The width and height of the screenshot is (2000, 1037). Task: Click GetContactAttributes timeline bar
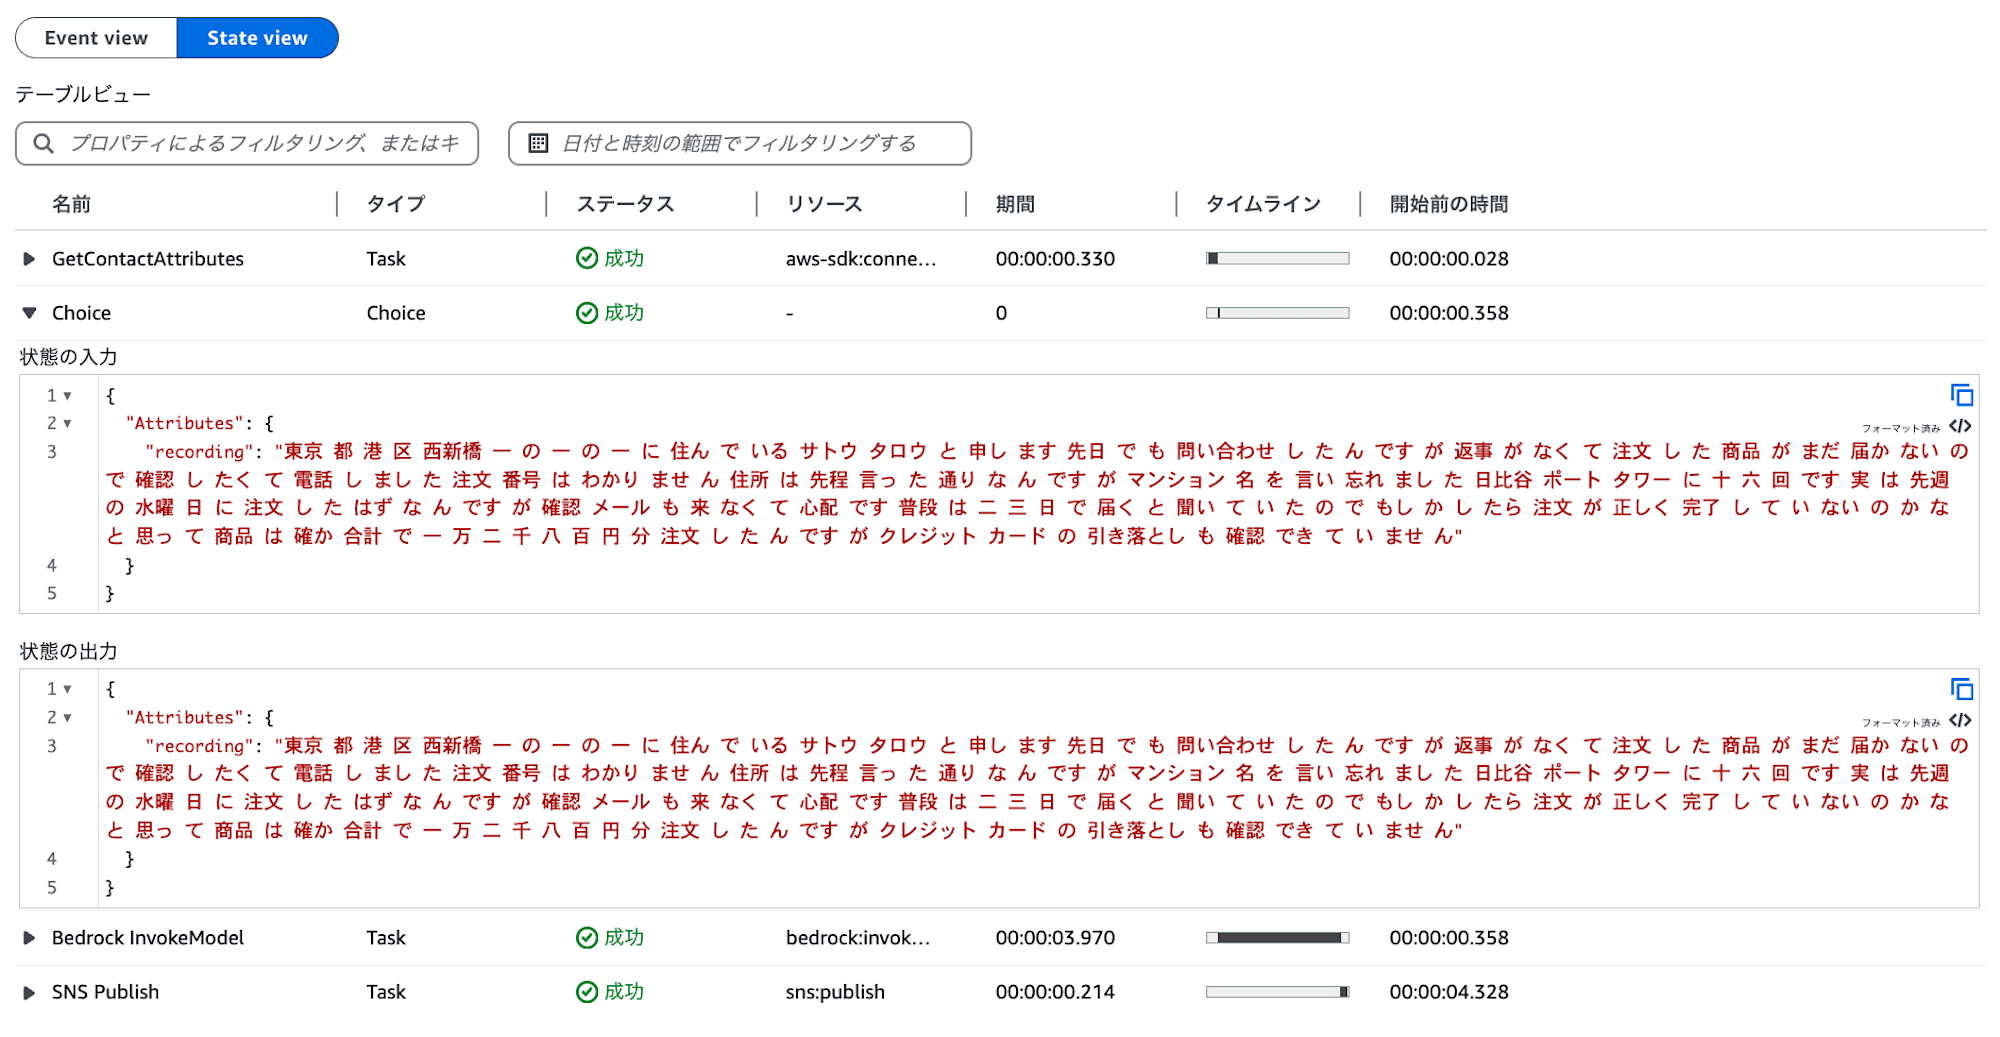[x=1277, y=259]
